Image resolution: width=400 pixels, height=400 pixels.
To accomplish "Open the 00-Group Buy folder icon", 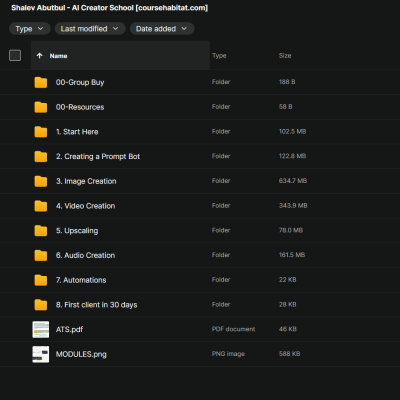I will tap(41, 82).
